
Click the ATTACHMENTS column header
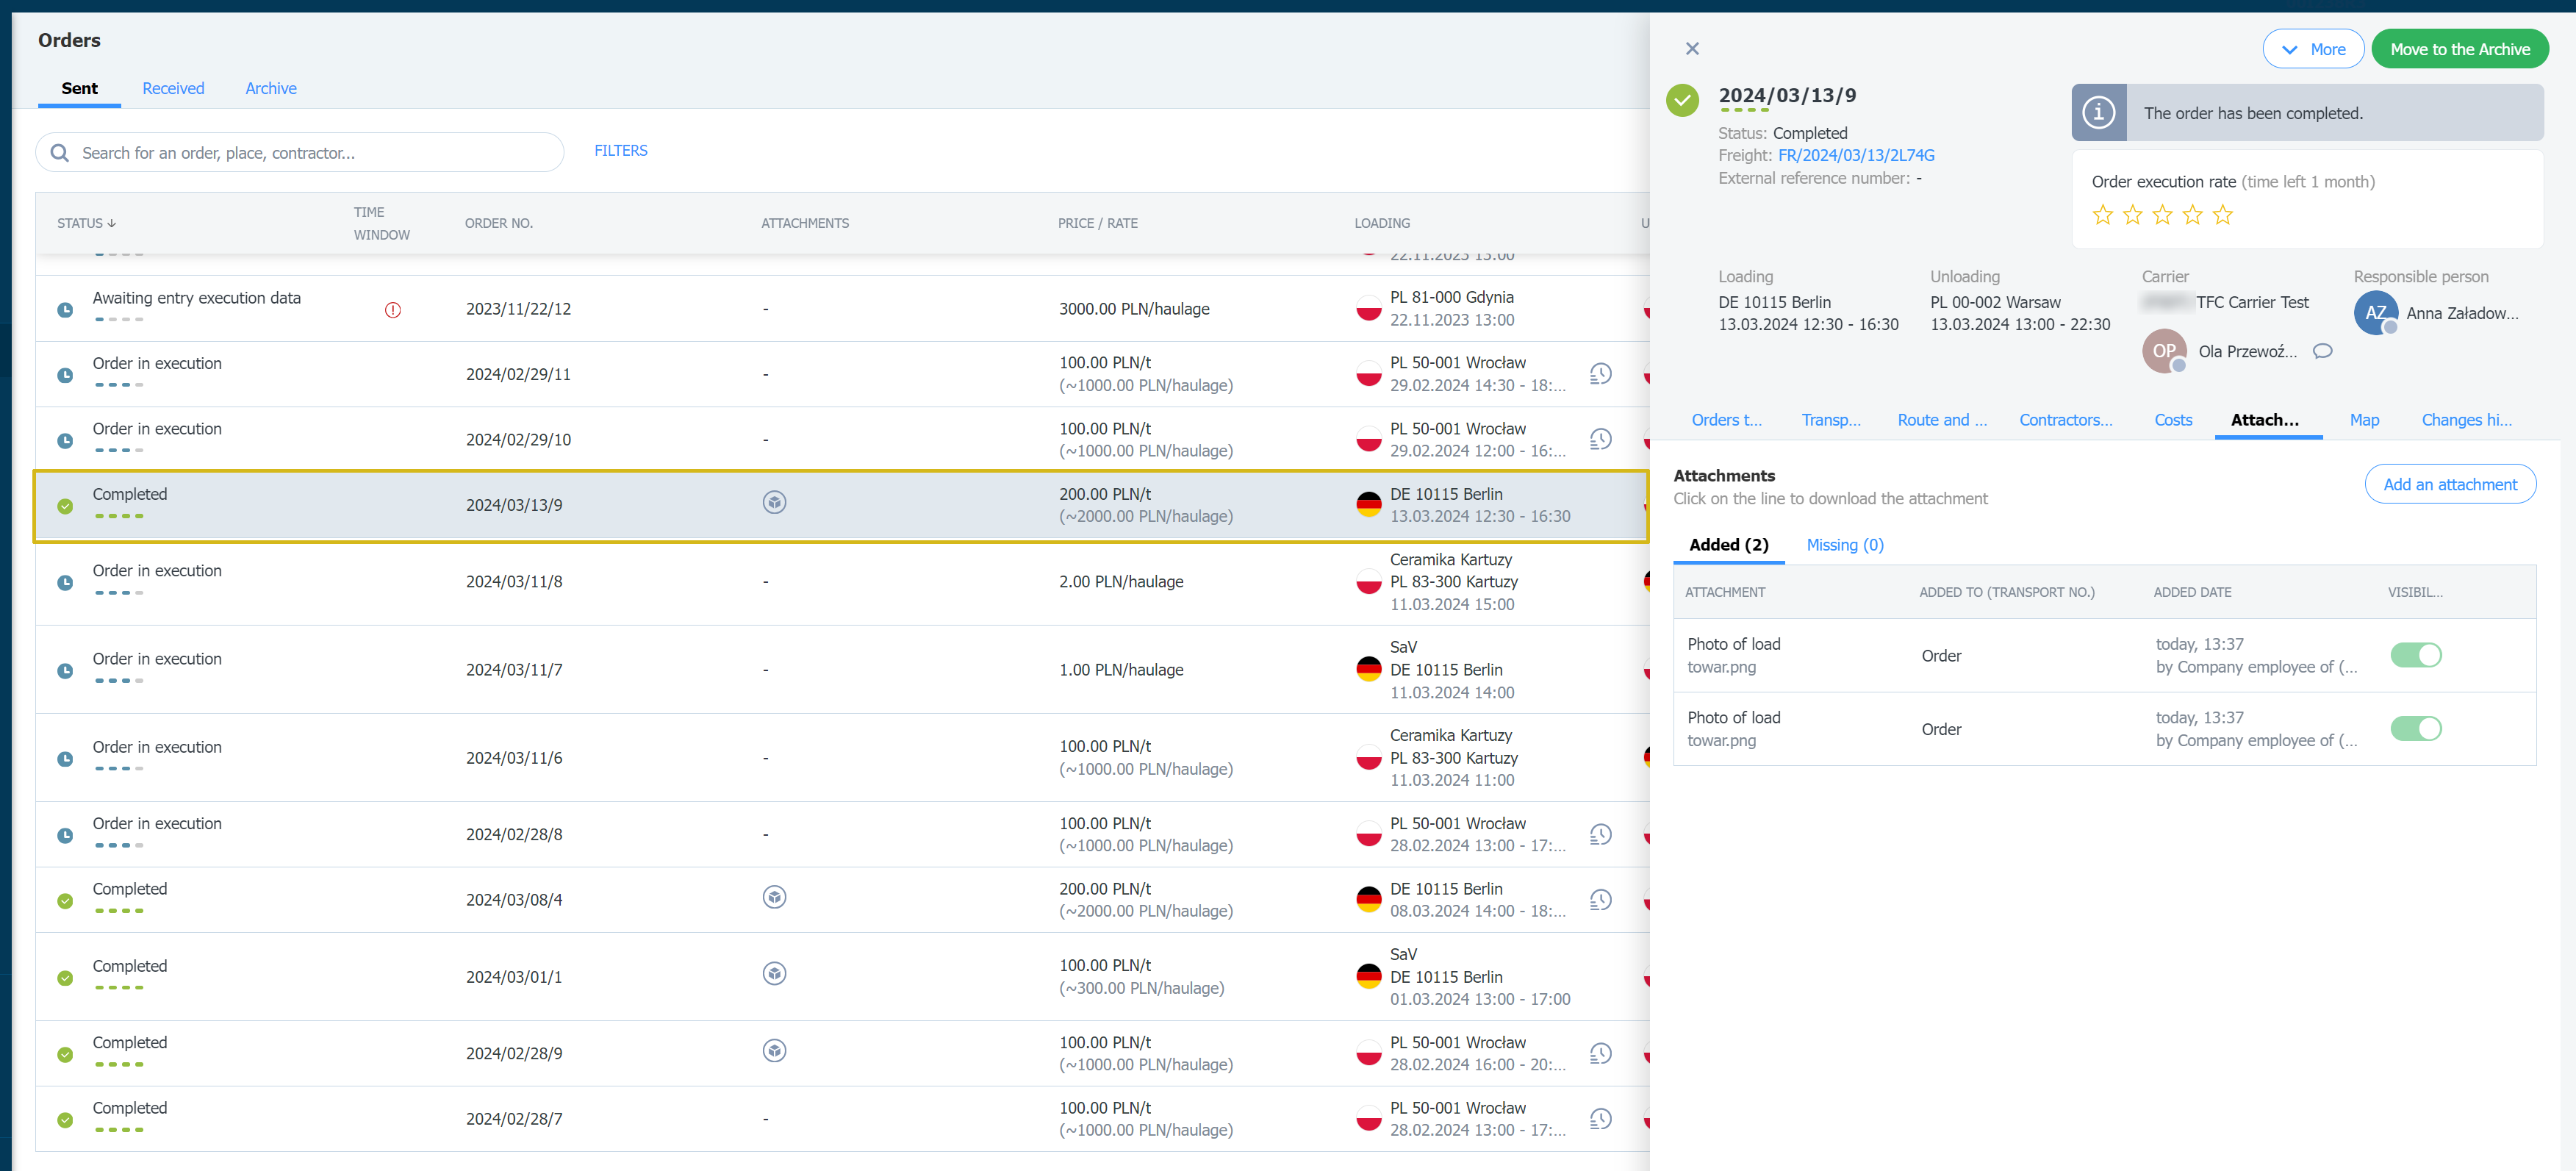(x=804, y=223)
